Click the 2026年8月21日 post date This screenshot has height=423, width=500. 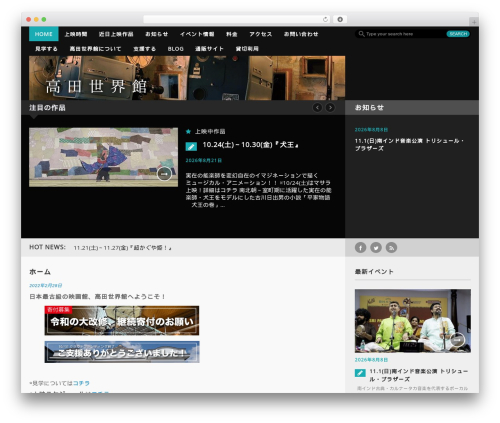(204, 160)
